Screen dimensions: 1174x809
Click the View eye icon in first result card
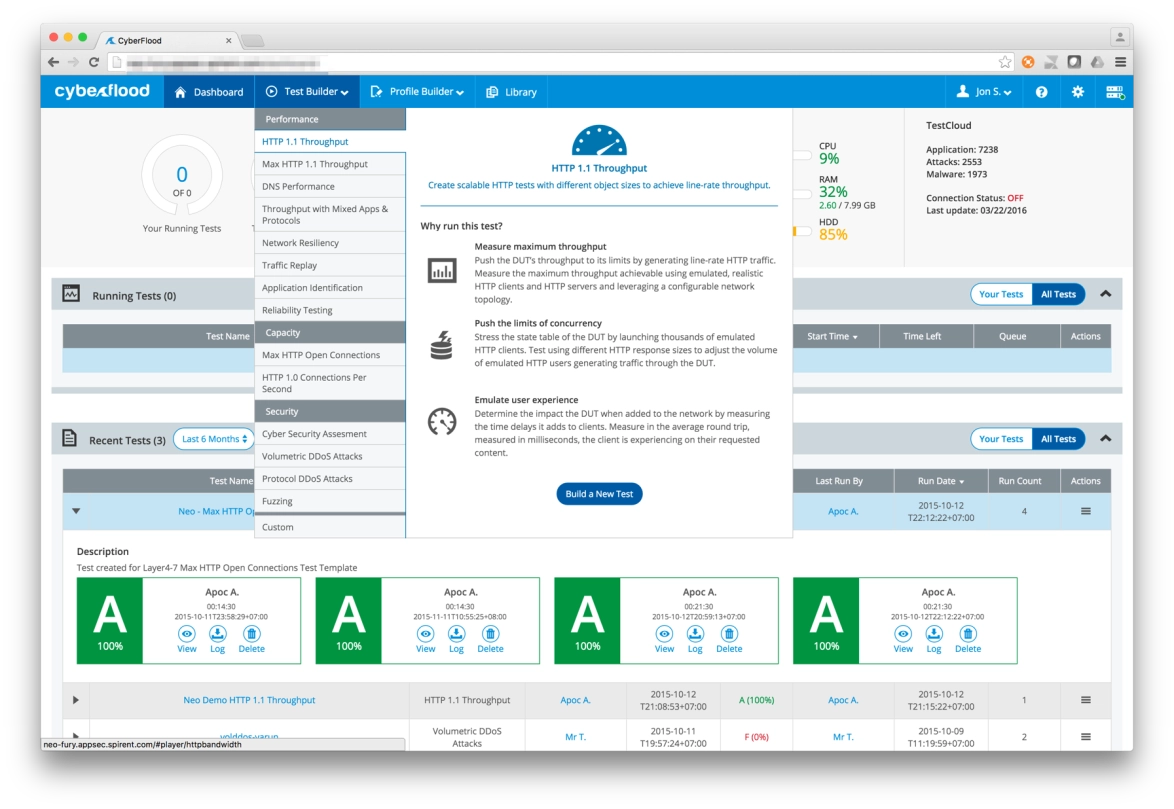pos(187,634)
